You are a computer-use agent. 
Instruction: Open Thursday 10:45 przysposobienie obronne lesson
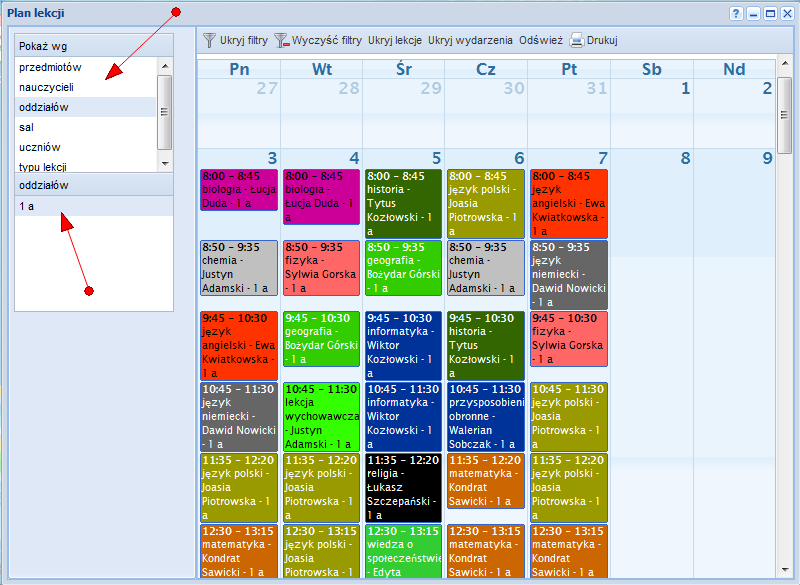click(x=486, y=417)
